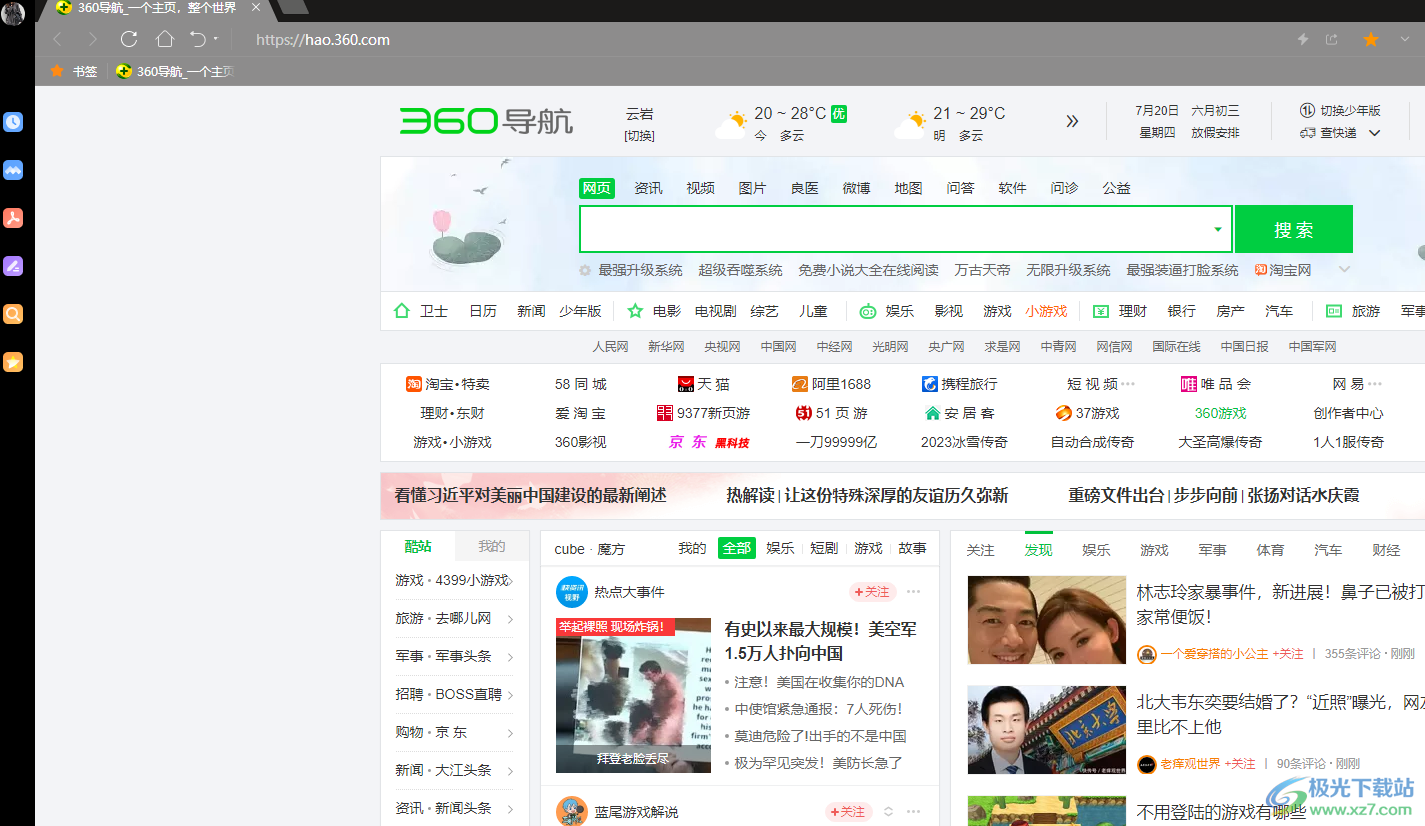The width and height of the screenshot is (1425, 826).
Task: Open the 书签 bookmarks folder
Action: coord(74,71)
